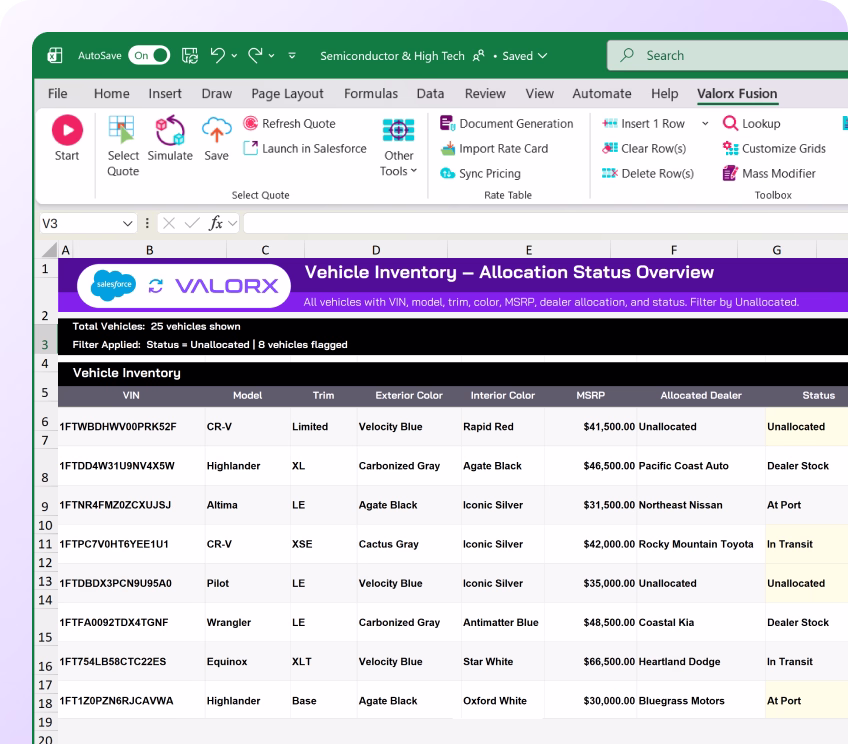Open the File menu
This screenshot has width=848, height=744.
pos(57,94)
